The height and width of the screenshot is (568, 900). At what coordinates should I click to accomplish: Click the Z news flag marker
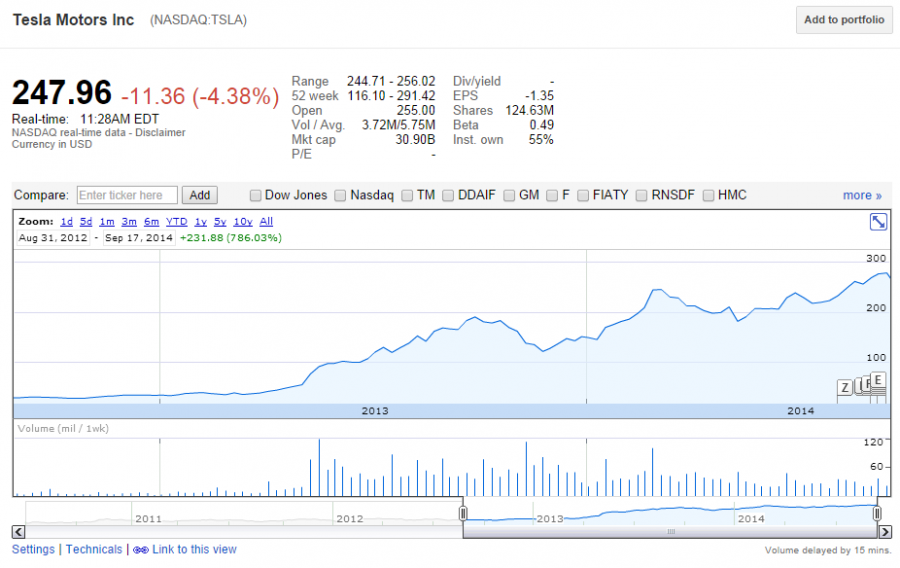point(844,387)
